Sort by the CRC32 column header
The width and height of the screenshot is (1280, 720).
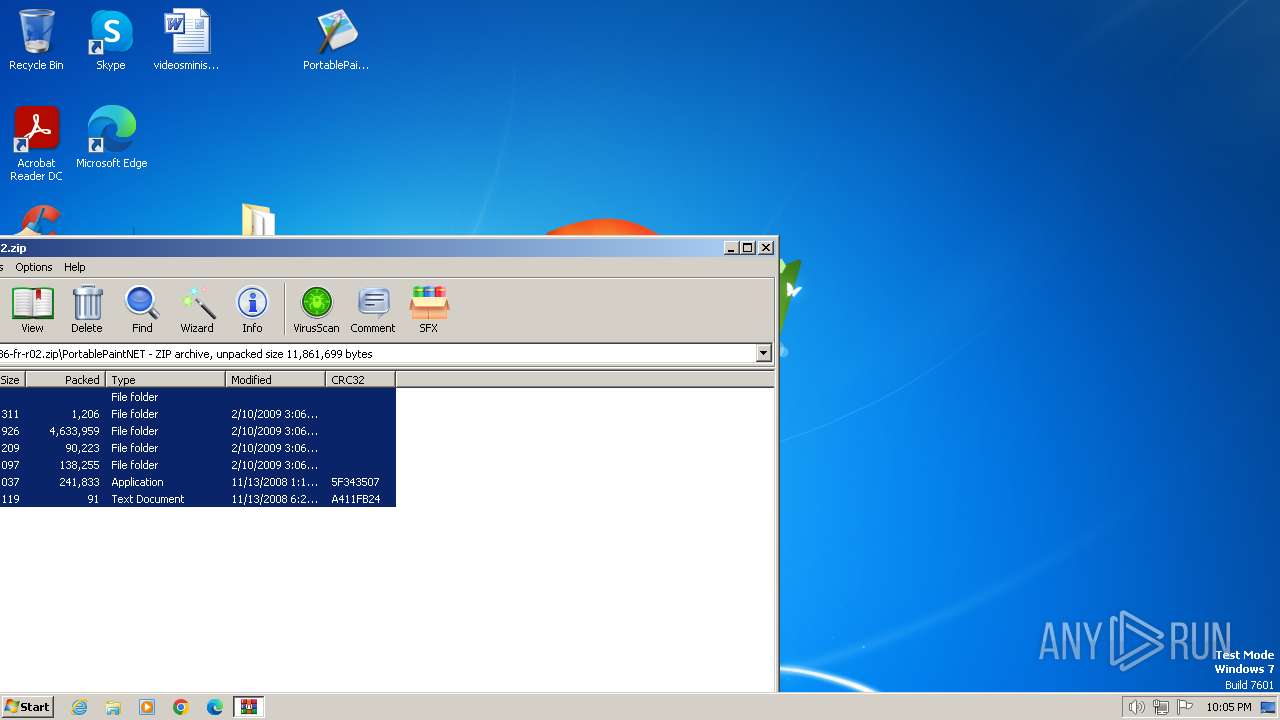(360, 380)
